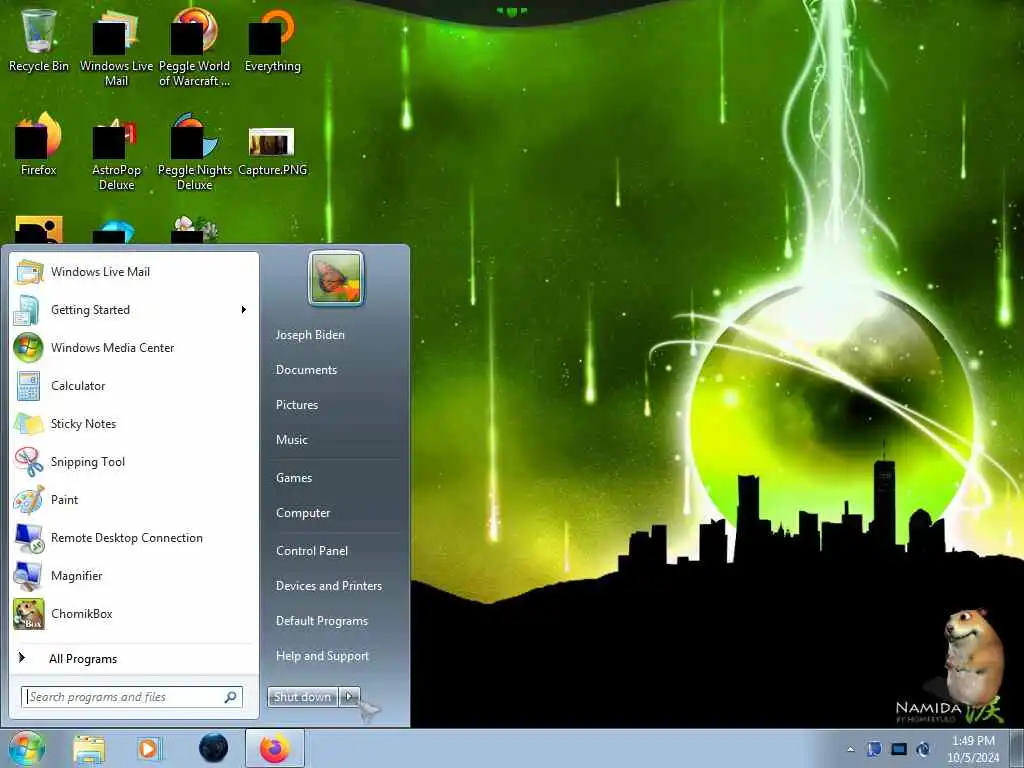Open Windows Live Mail desktop shortcut
This screenshot has width=1024, height=768.
(116, 47)
